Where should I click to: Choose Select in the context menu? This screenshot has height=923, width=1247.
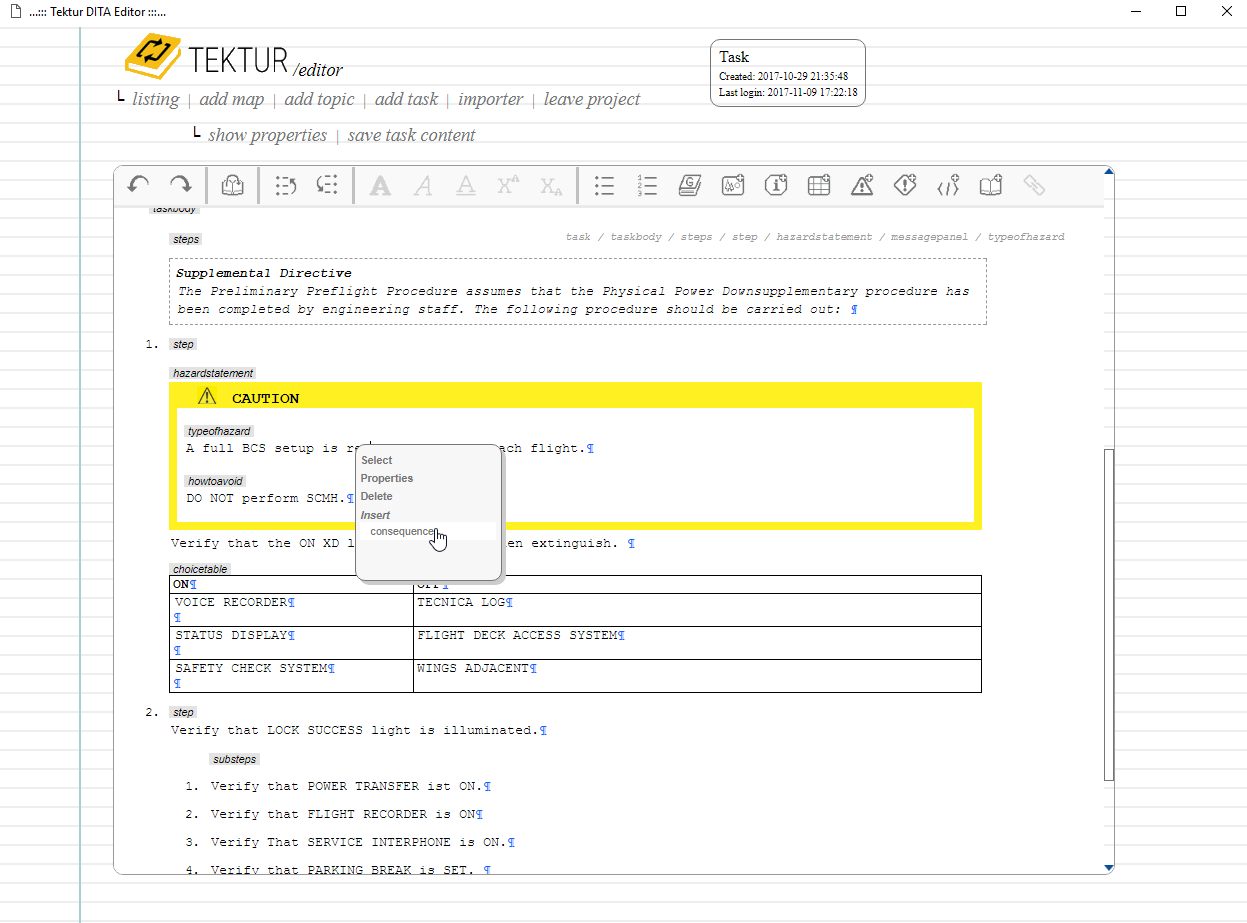coord(377,460)
